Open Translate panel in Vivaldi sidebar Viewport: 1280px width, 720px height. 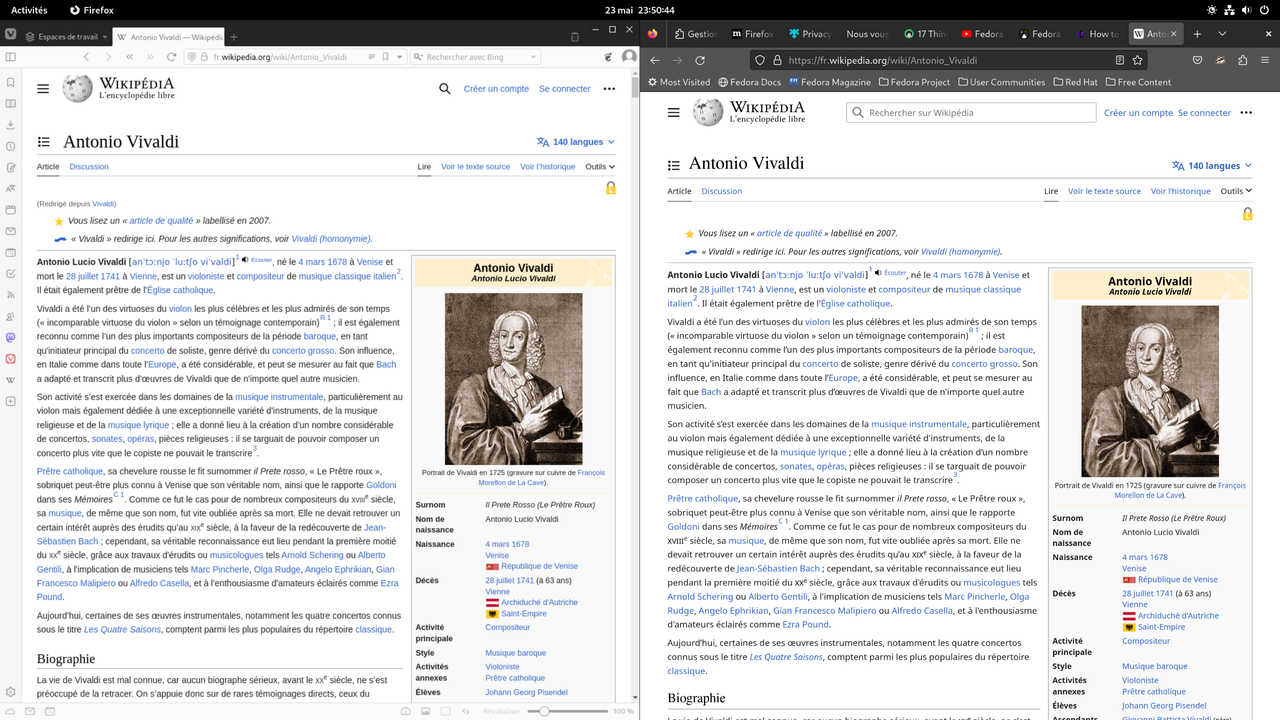pos(10,188)
